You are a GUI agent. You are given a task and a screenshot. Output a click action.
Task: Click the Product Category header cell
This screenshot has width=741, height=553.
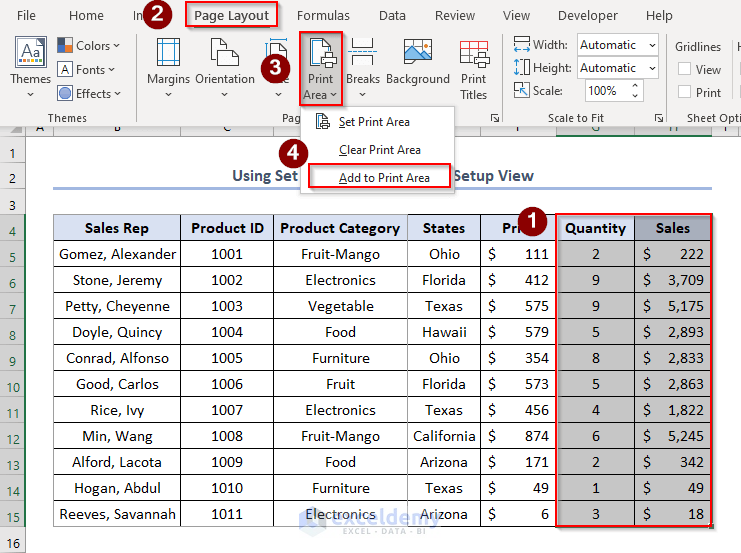340,228
